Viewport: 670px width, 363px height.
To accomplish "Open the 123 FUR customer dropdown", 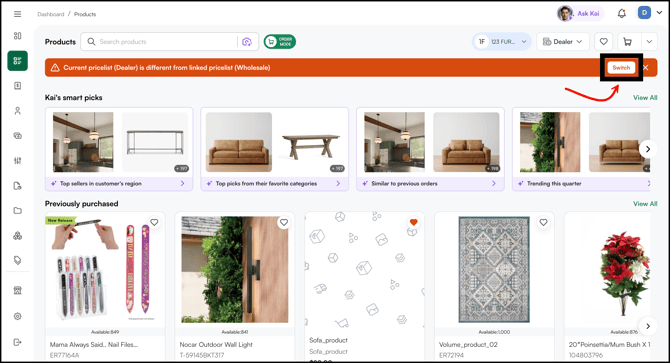I will pyautogui.click(x=502, y=42).
